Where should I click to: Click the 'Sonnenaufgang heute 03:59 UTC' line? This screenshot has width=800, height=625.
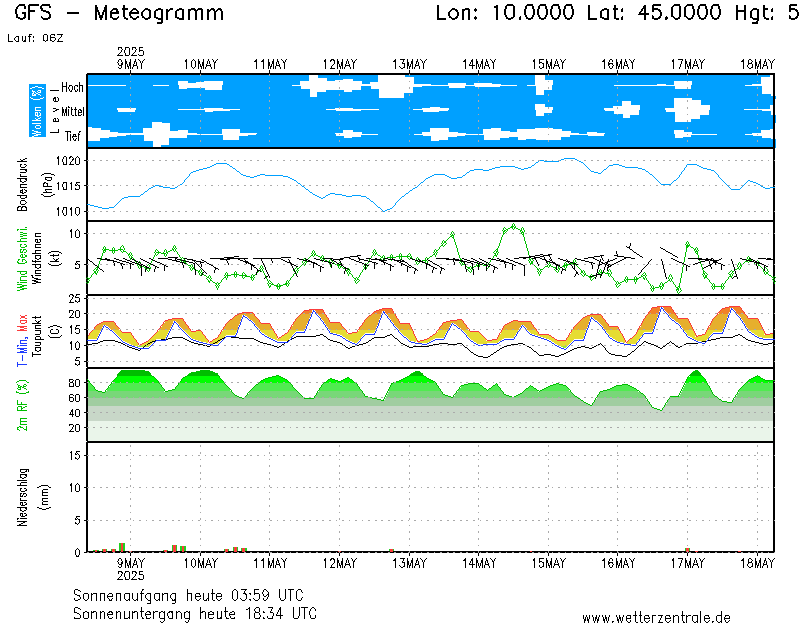pos(188,595)
